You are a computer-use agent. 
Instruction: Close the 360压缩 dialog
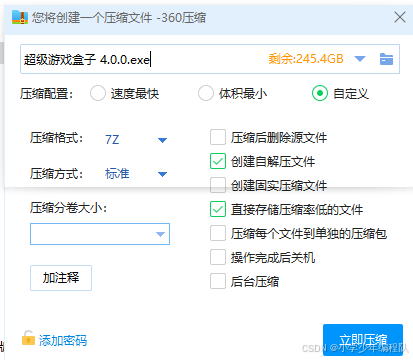pos(400,17)
